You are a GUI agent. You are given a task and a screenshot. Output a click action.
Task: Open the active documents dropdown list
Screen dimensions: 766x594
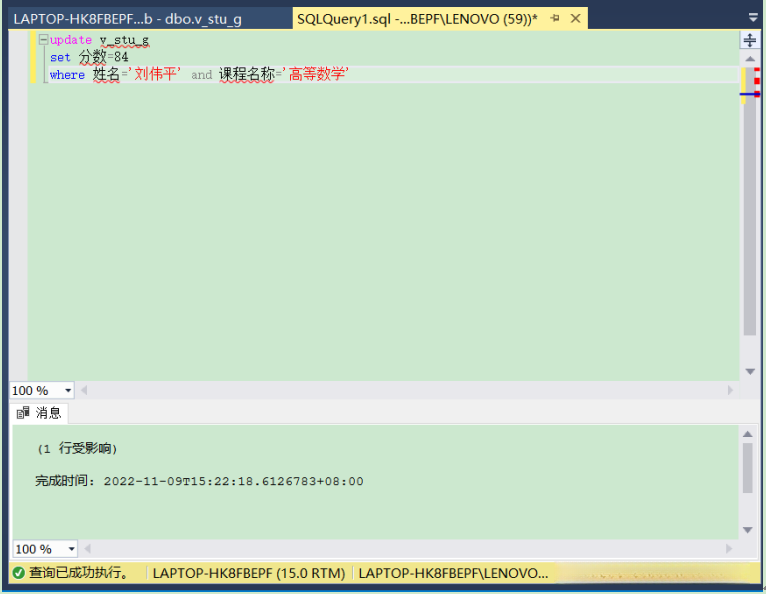pos(753,18)
